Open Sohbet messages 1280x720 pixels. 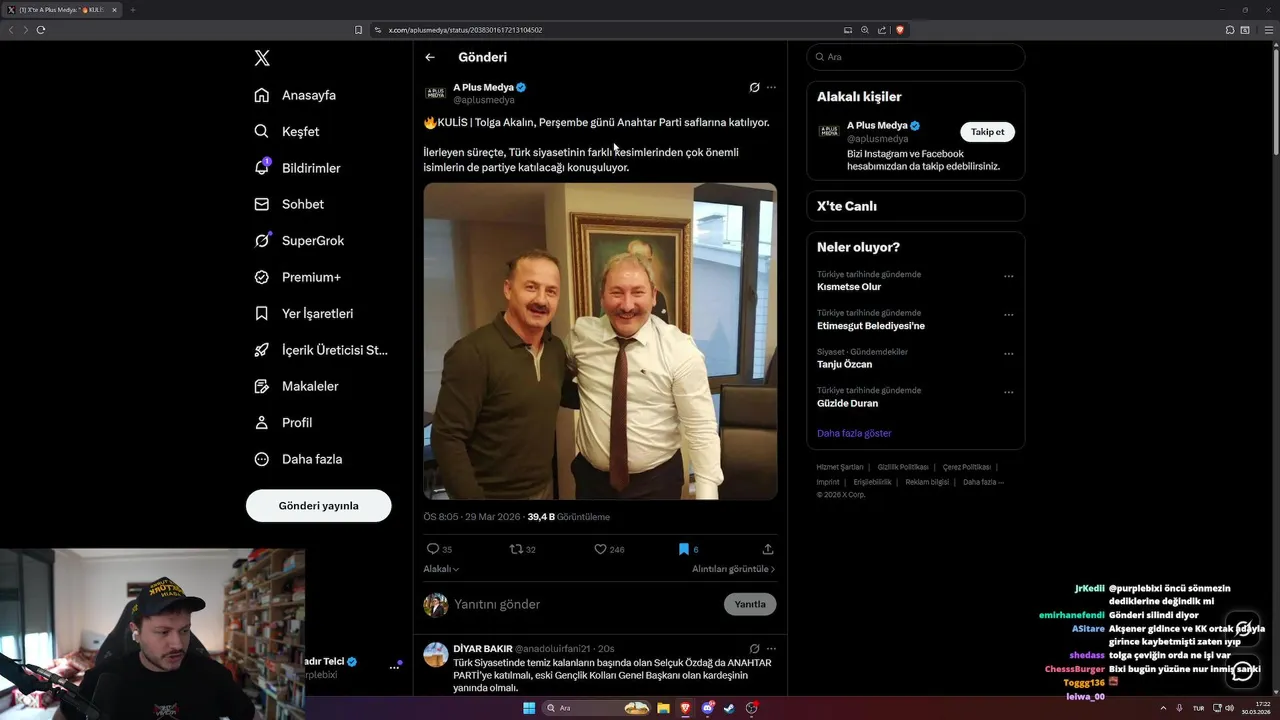289,204
